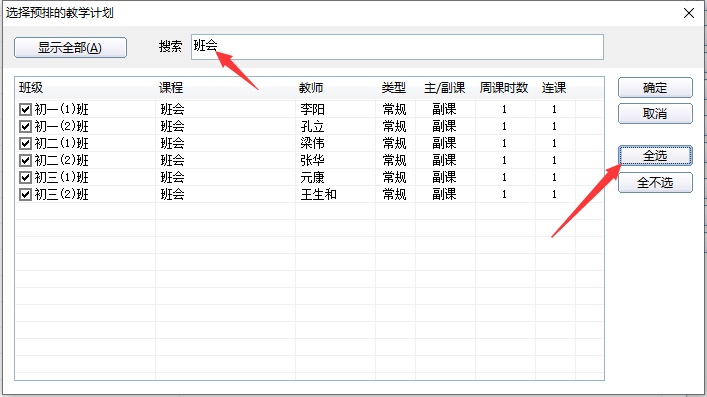
Task: Uncheck the 初三(1)班 checkbox
Action: click(x=25, y=177)
